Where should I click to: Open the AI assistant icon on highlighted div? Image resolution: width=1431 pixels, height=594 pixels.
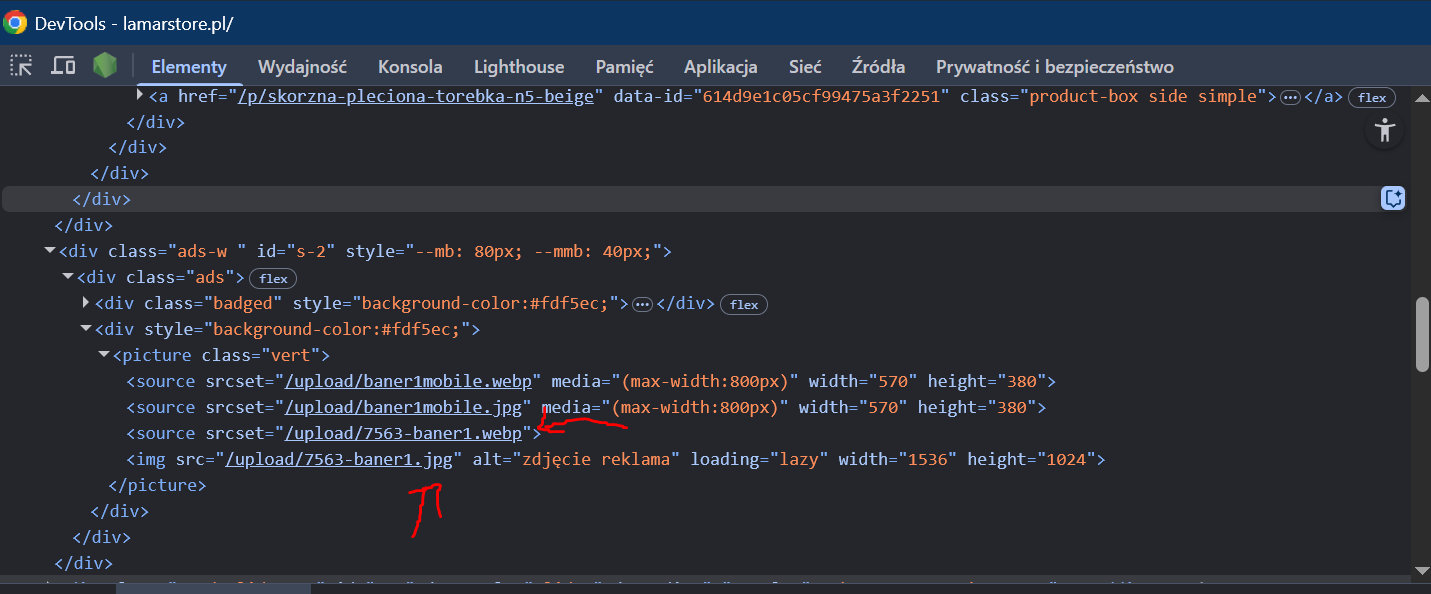[1393, 198]
